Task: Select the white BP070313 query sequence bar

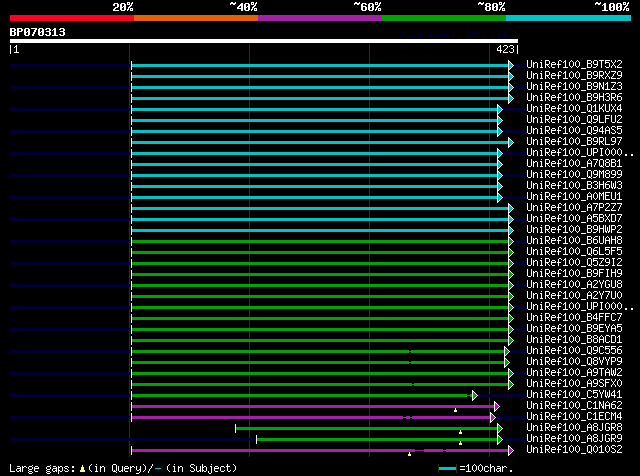Action: (264, 41)
